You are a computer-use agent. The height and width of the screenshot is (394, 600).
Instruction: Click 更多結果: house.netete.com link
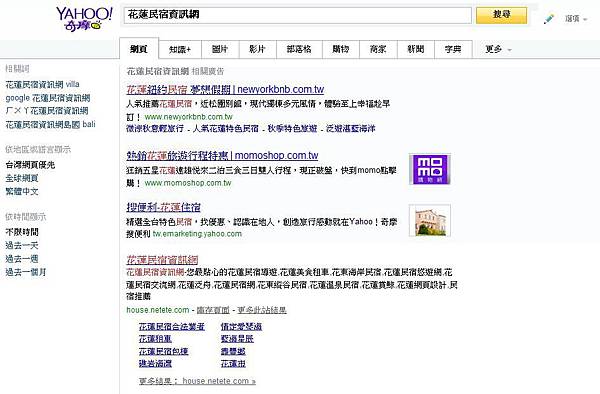click(197, 381)
